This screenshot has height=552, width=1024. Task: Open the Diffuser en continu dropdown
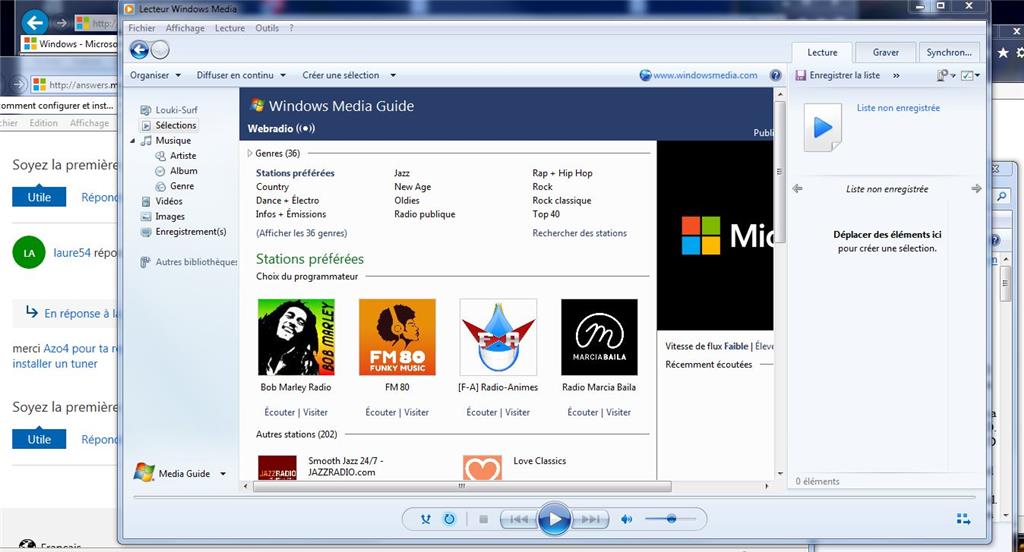tap(241, 75)
